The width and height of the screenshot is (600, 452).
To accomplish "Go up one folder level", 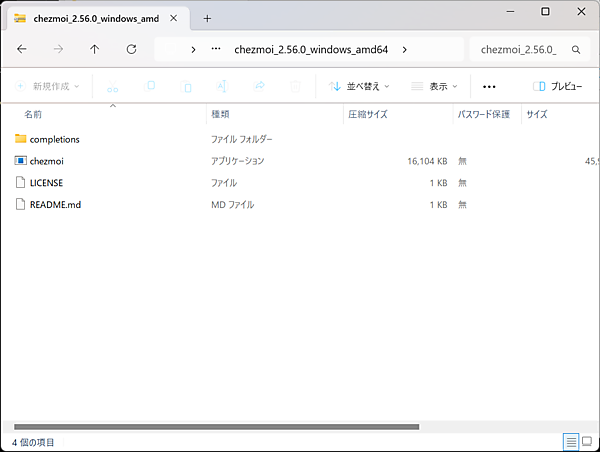I will point(94,49).
